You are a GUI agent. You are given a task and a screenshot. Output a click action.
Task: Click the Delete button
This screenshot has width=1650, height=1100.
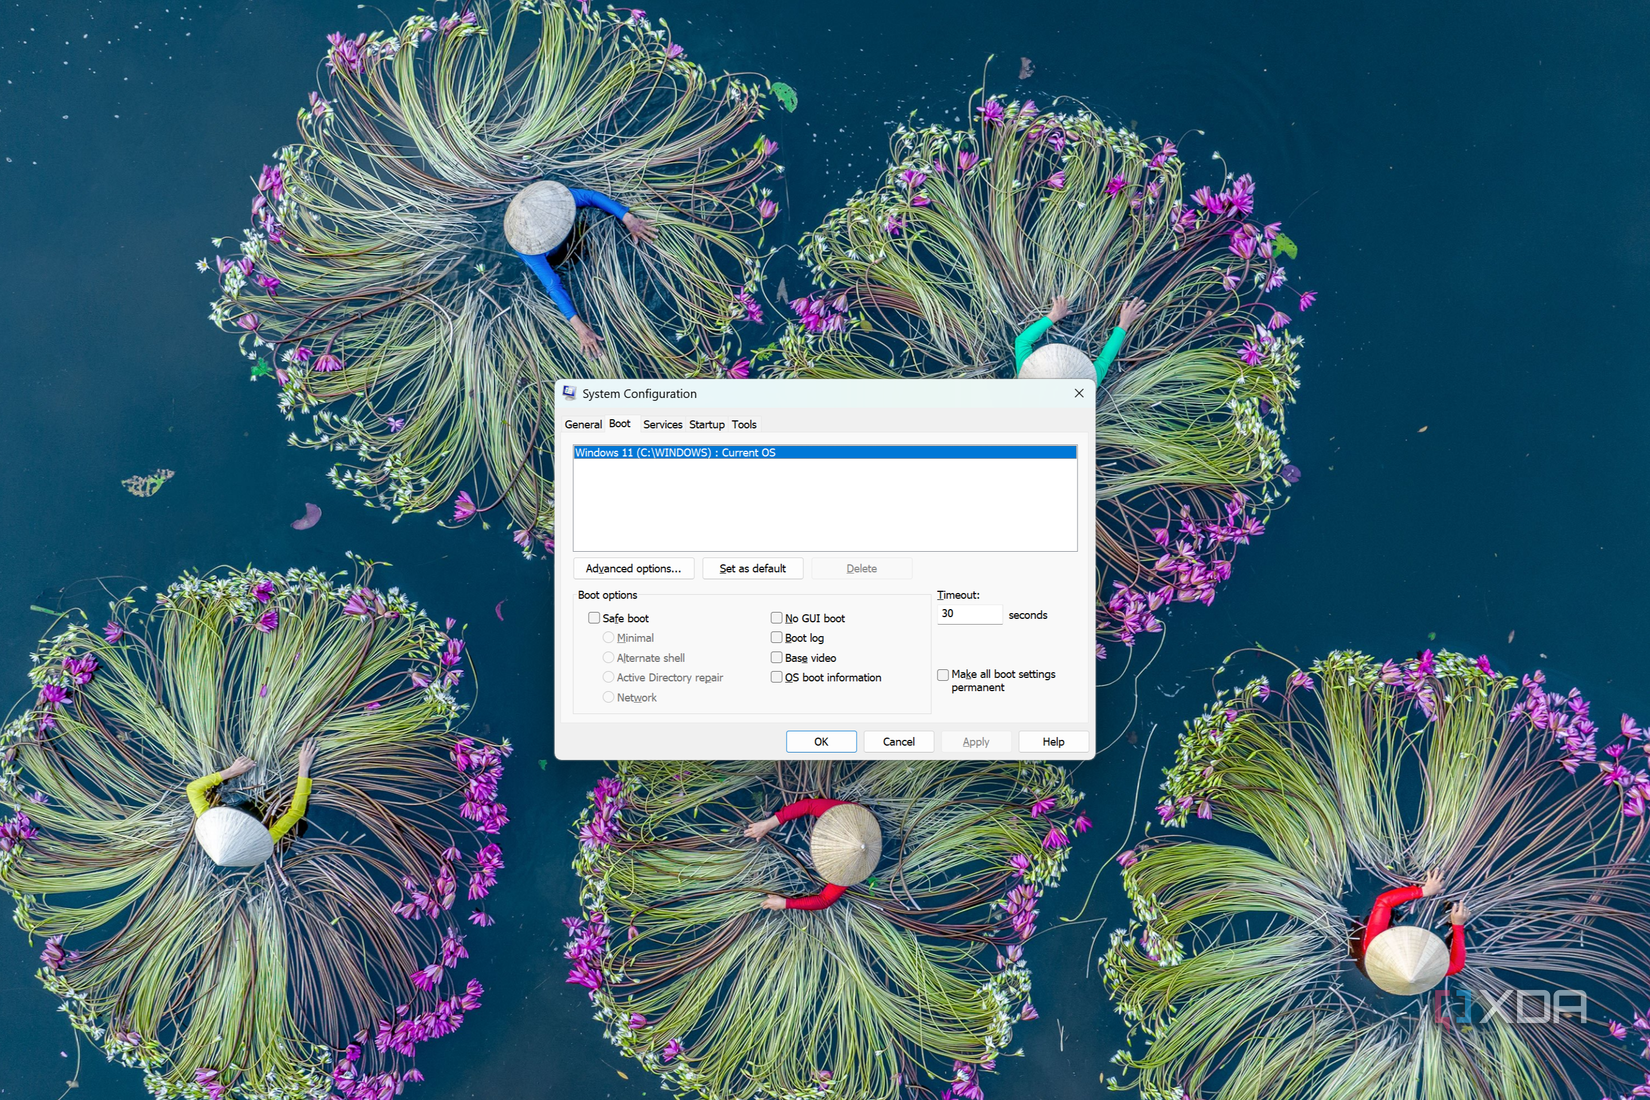coord(861,568)
